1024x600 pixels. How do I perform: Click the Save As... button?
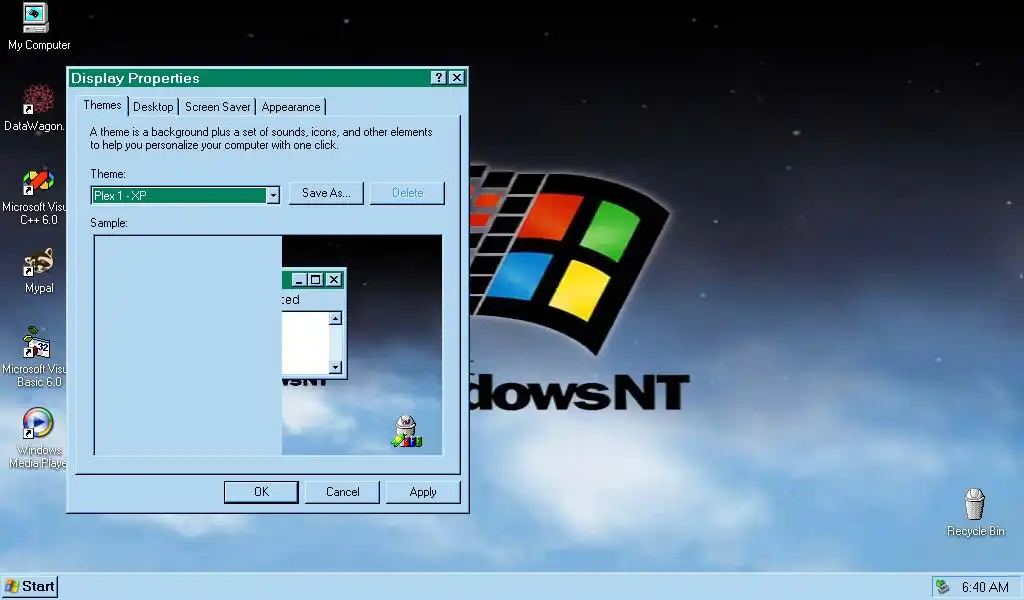click(326, 193)
